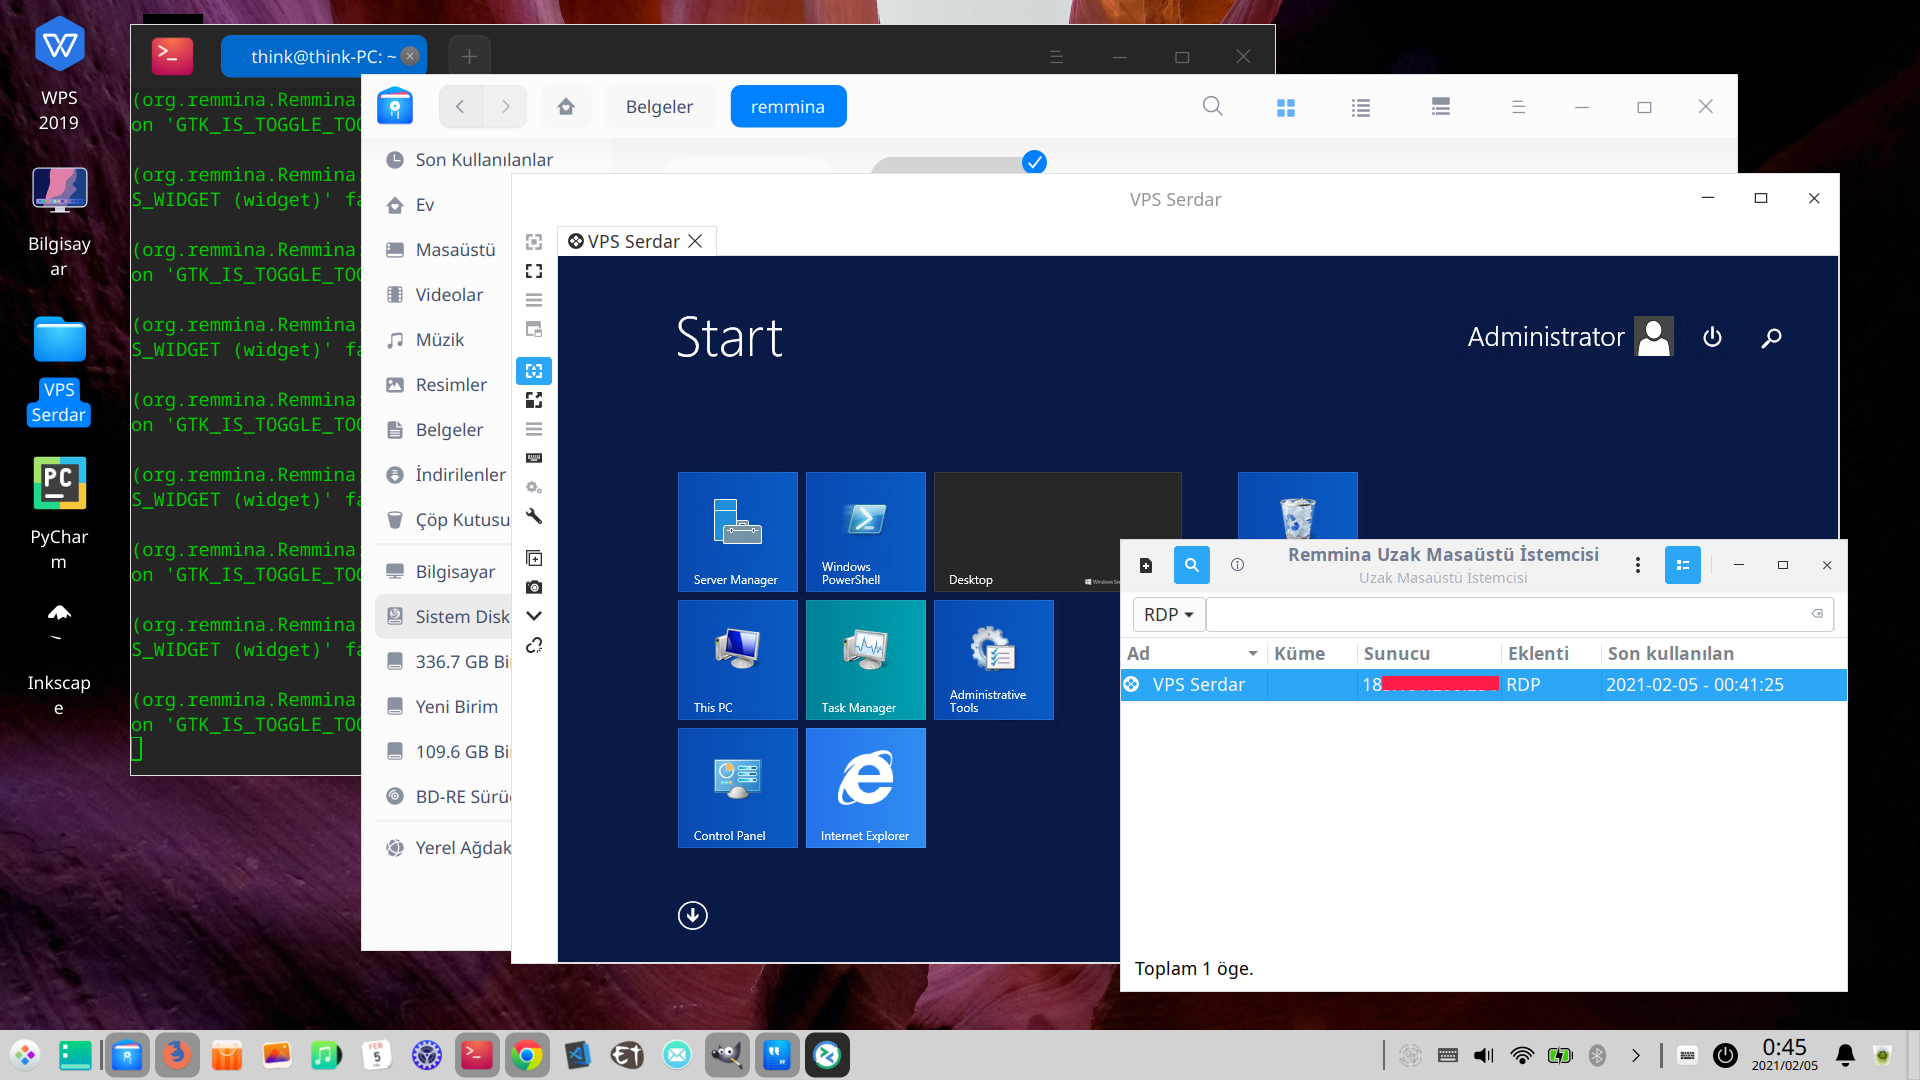
Task: Go back in the file manager
Action: [460, 106]
